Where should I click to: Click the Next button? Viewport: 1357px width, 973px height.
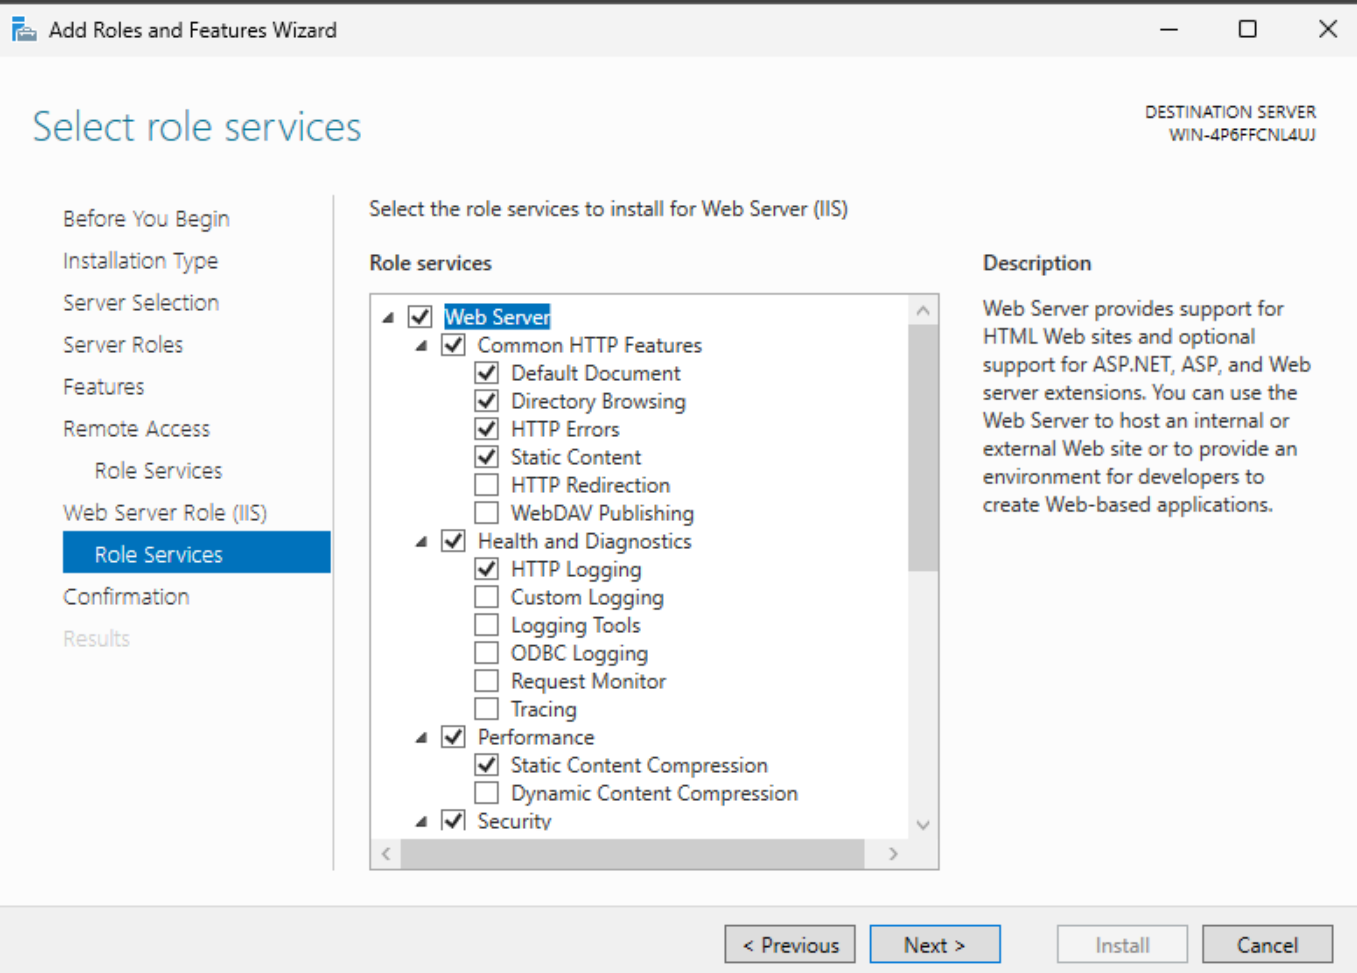pos(935,944)
